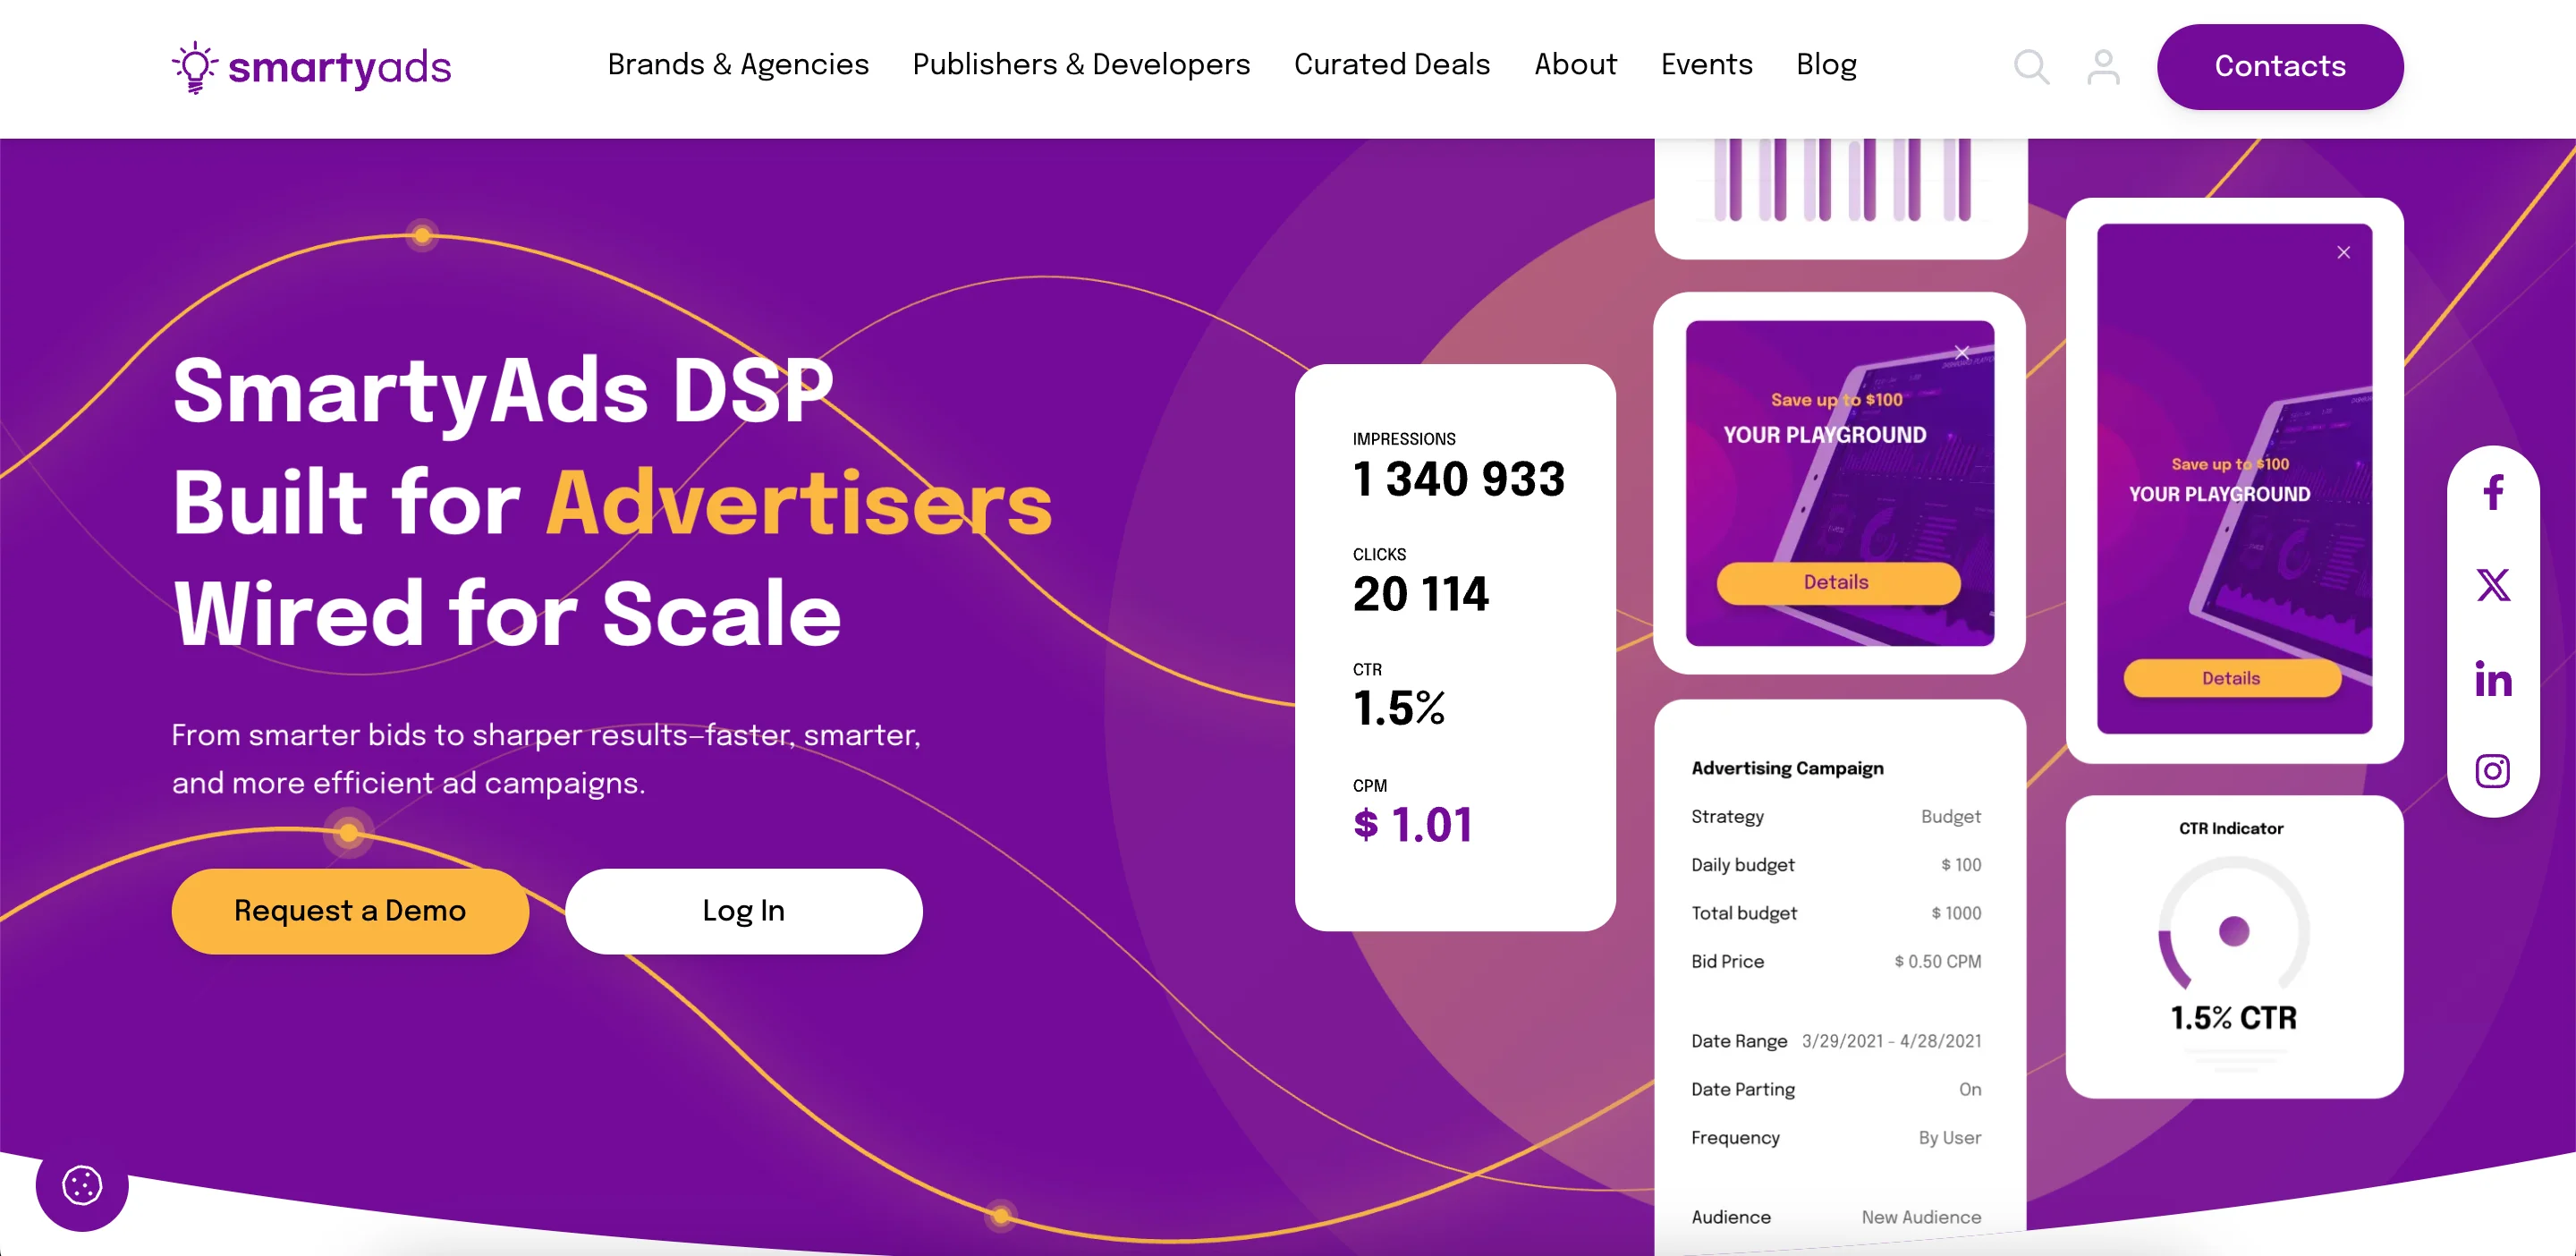Open Brands & Agencies menu
Image resolution: width=2576 pixels, height=1256 pixels.
pyautogui.click(x=738, y=65)
